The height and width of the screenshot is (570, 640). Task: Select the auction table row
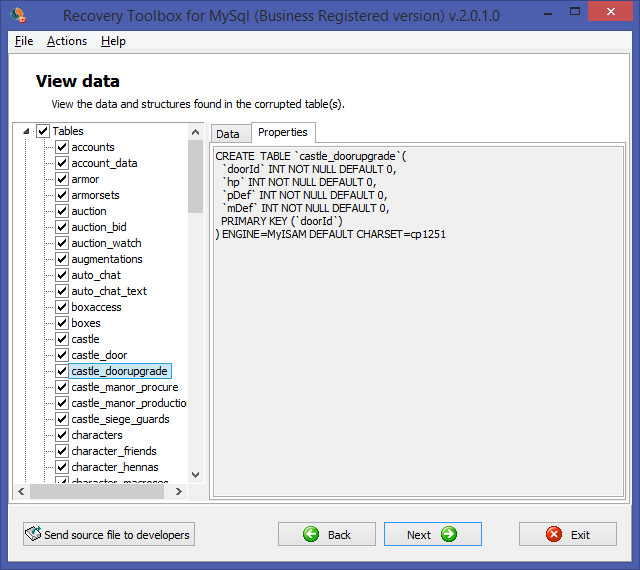89,211
